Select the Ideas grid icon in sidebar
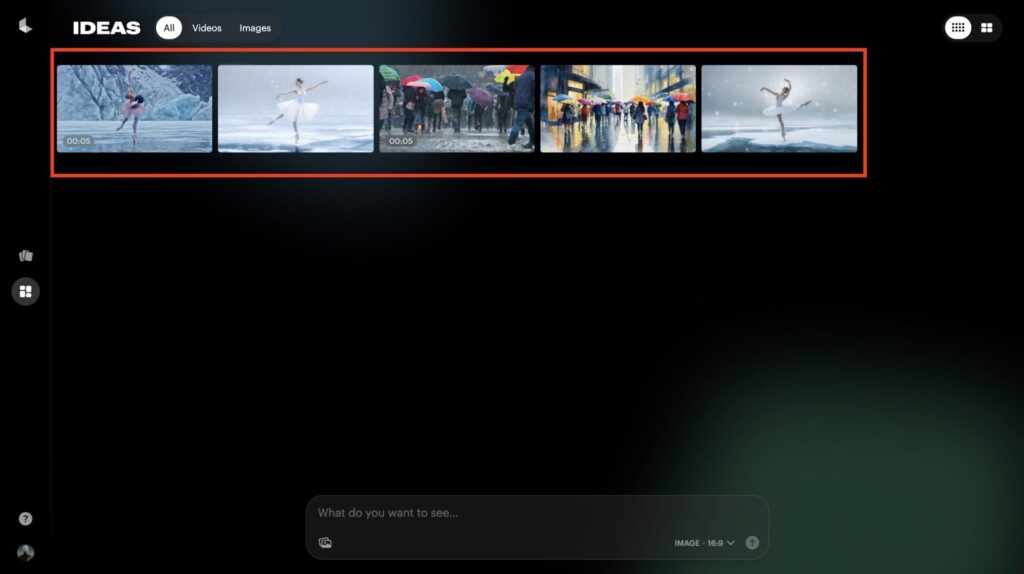 (x=25, y=292)
